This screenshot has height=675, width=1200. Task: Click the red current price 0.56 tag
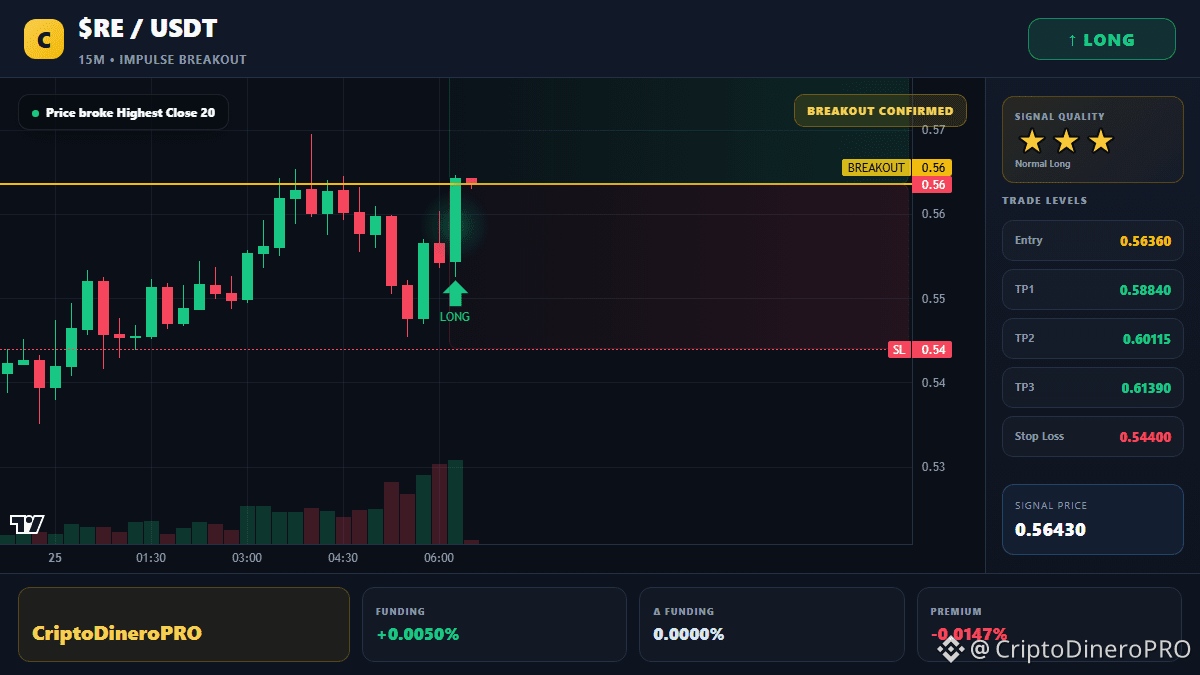point(932,185)
